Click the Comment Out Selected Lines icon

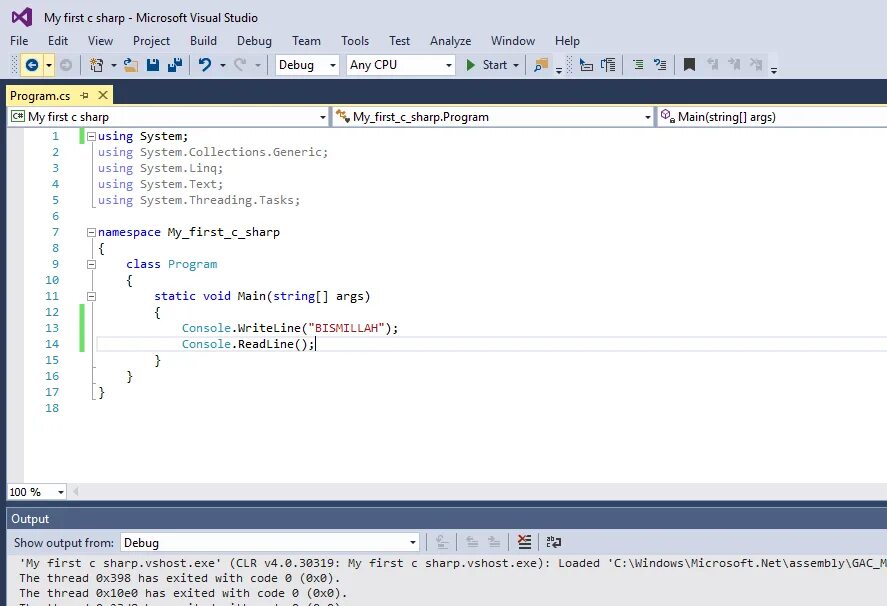point(638,65)
